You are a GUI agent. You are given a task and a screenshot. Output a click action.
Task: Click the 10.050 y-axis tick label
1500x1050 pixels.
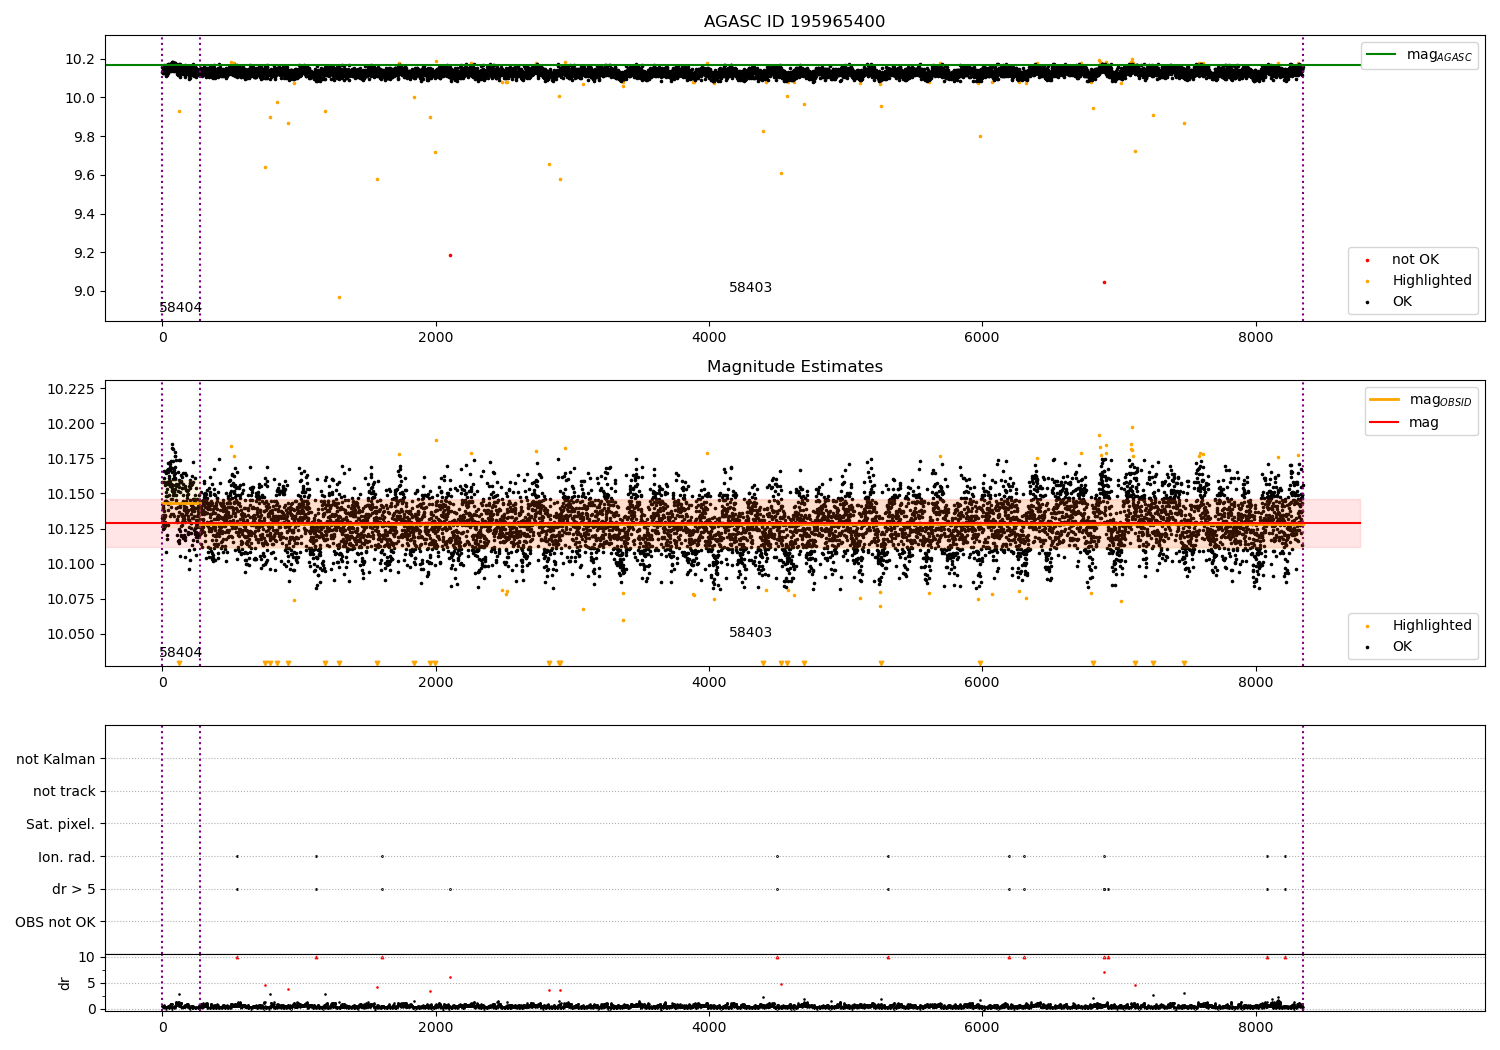tap(72, 634)
